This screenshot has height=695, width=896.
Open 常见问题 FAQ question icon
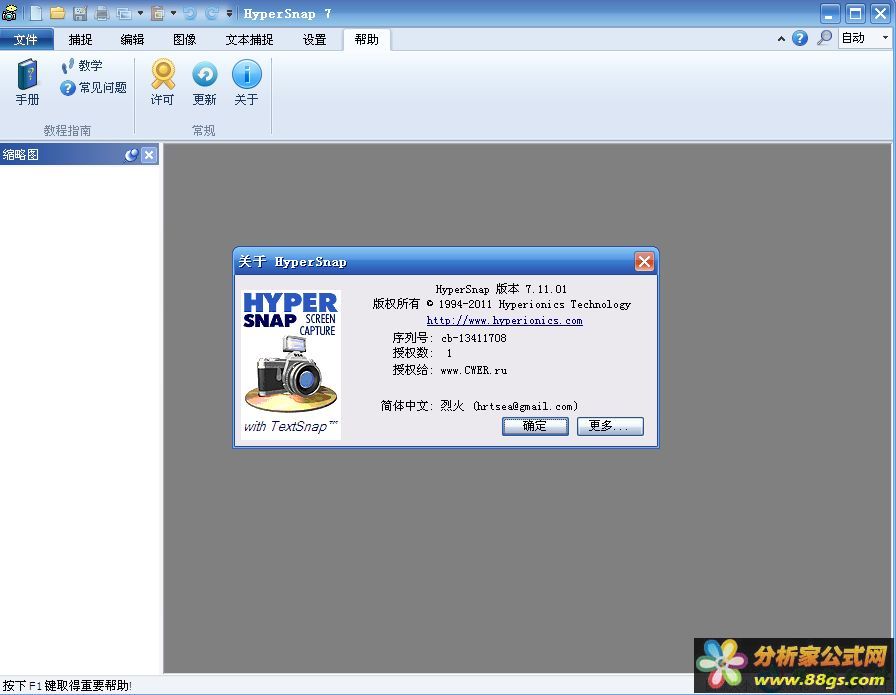(x=94, y=87)
